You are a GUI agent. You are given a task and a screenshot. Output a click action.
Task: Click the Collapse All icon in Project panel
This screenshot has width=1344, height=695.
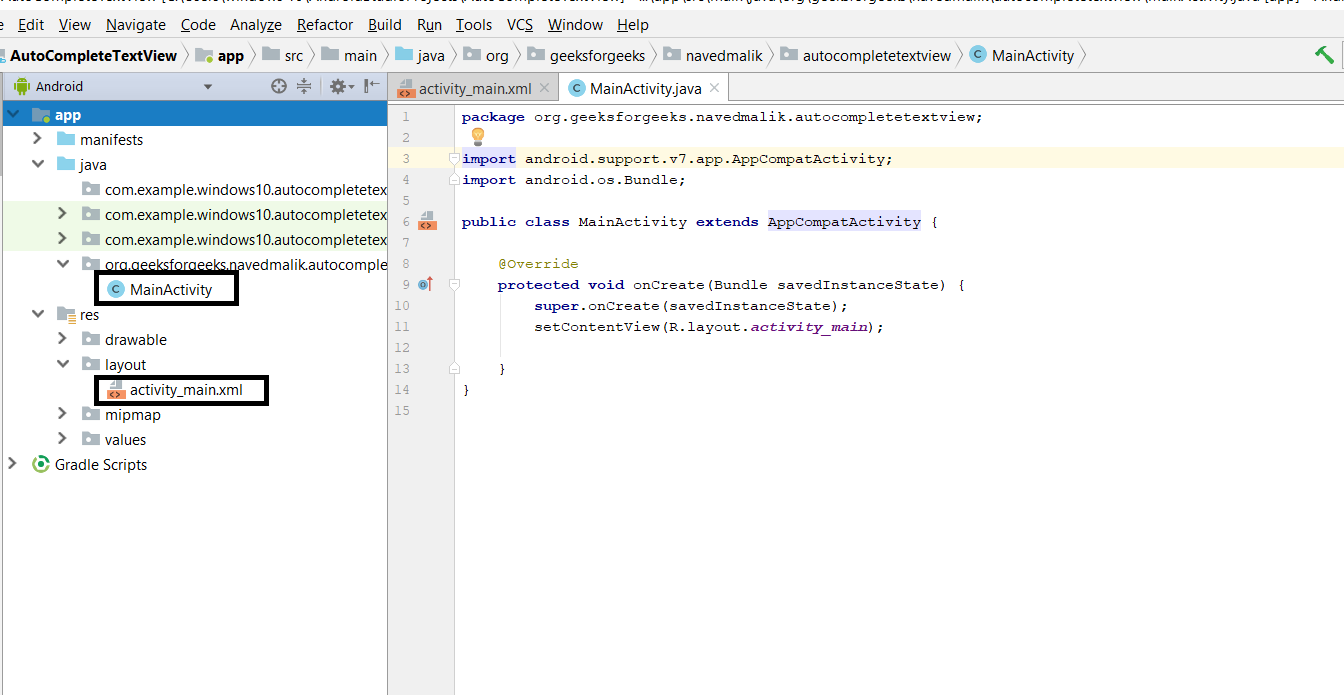pos(305,87)
